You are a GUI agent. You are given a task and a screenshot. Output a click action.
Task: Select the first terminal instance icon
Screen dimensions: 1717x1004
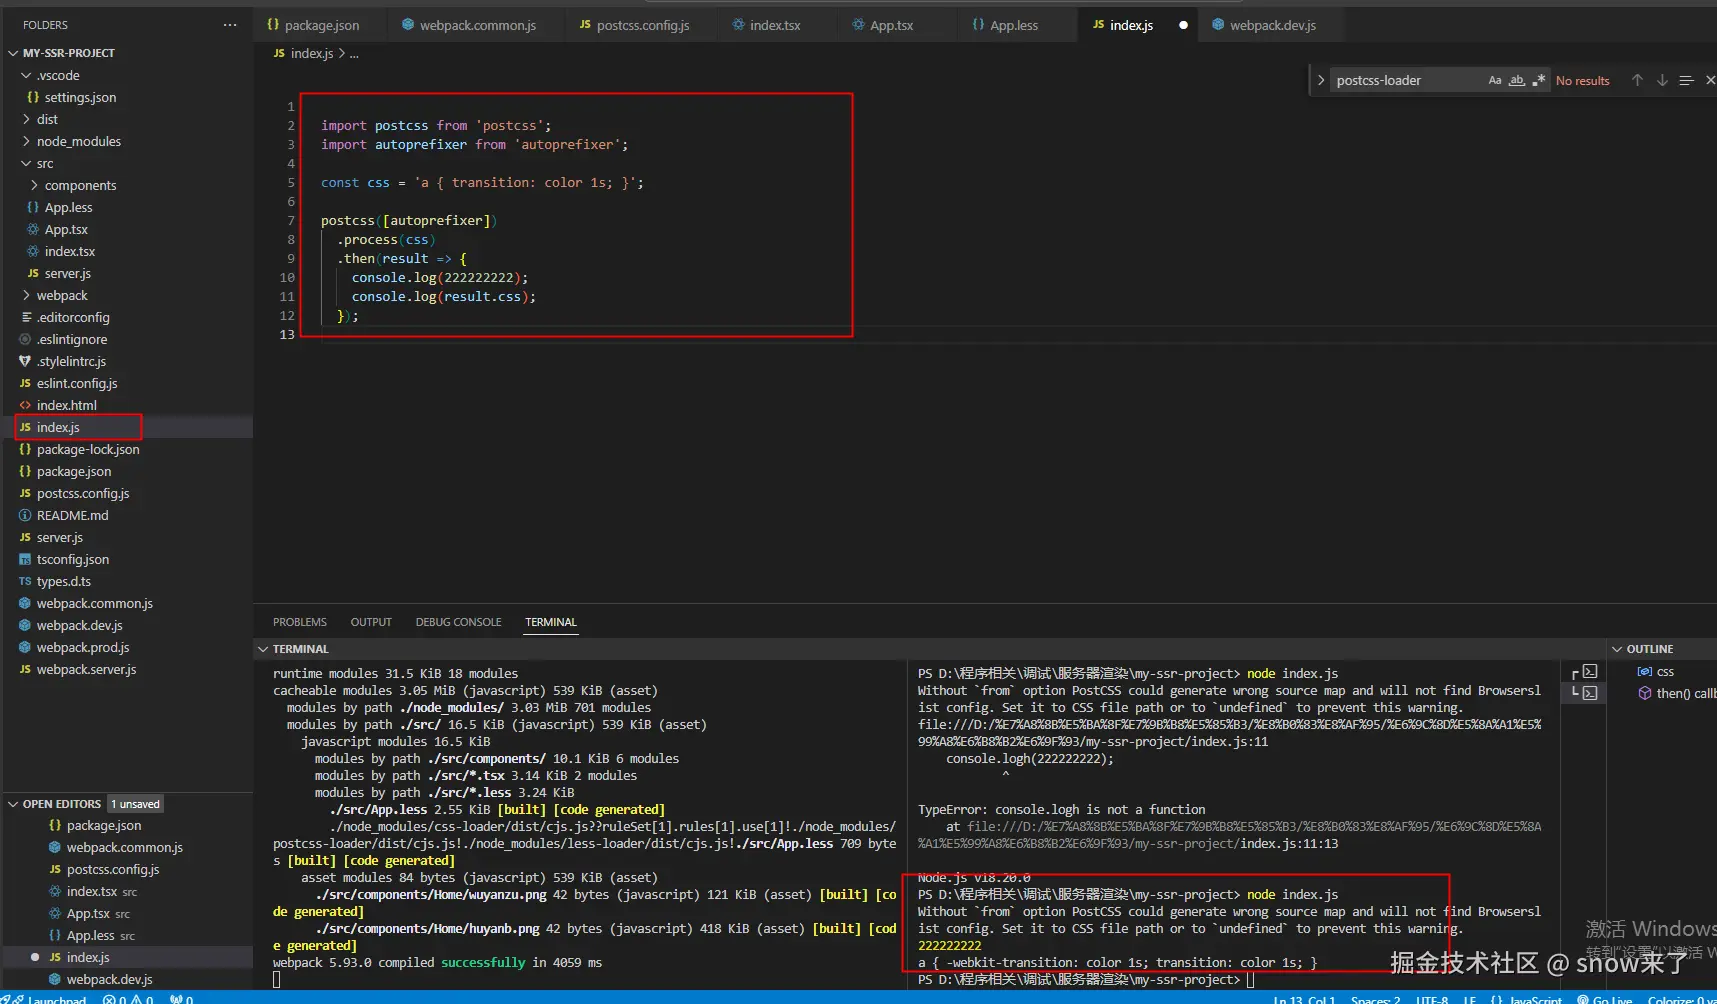coord(1590,672)
